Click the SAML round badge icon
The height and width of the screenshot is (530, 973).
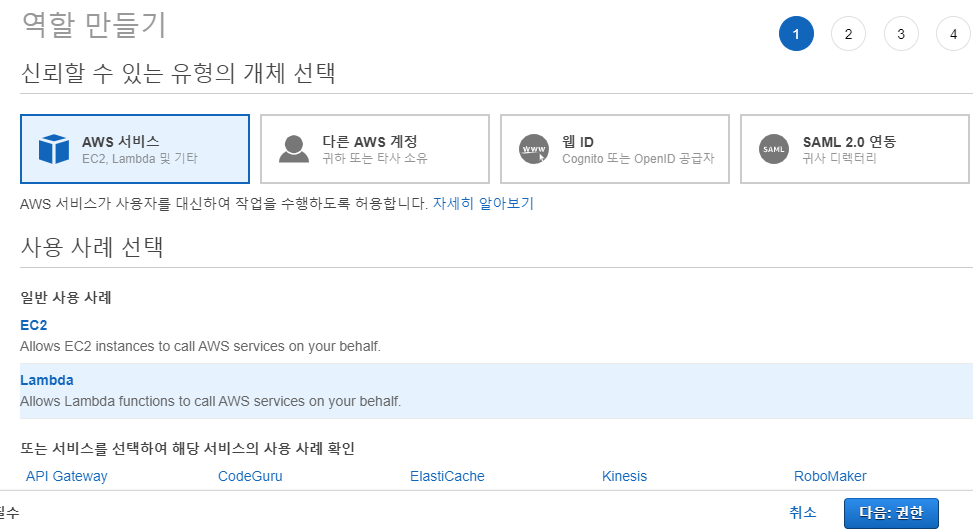click(774, 149)
